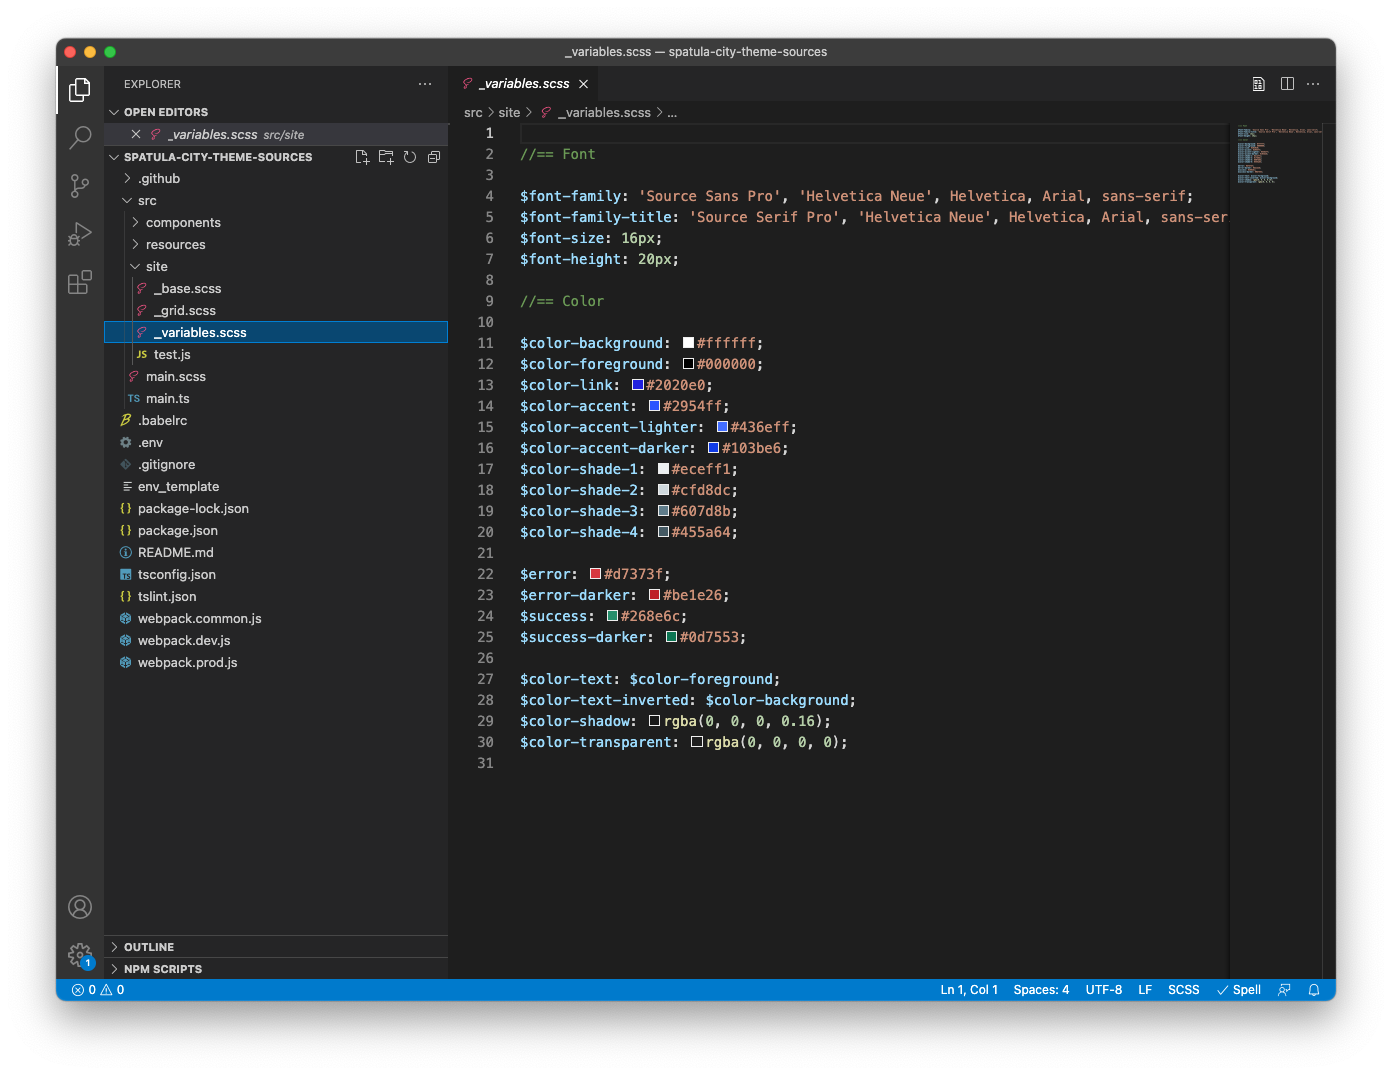Open the Source Control view
Image resolution: width=1392 pixels, height=1075 pixels.
tap(80, 185)
